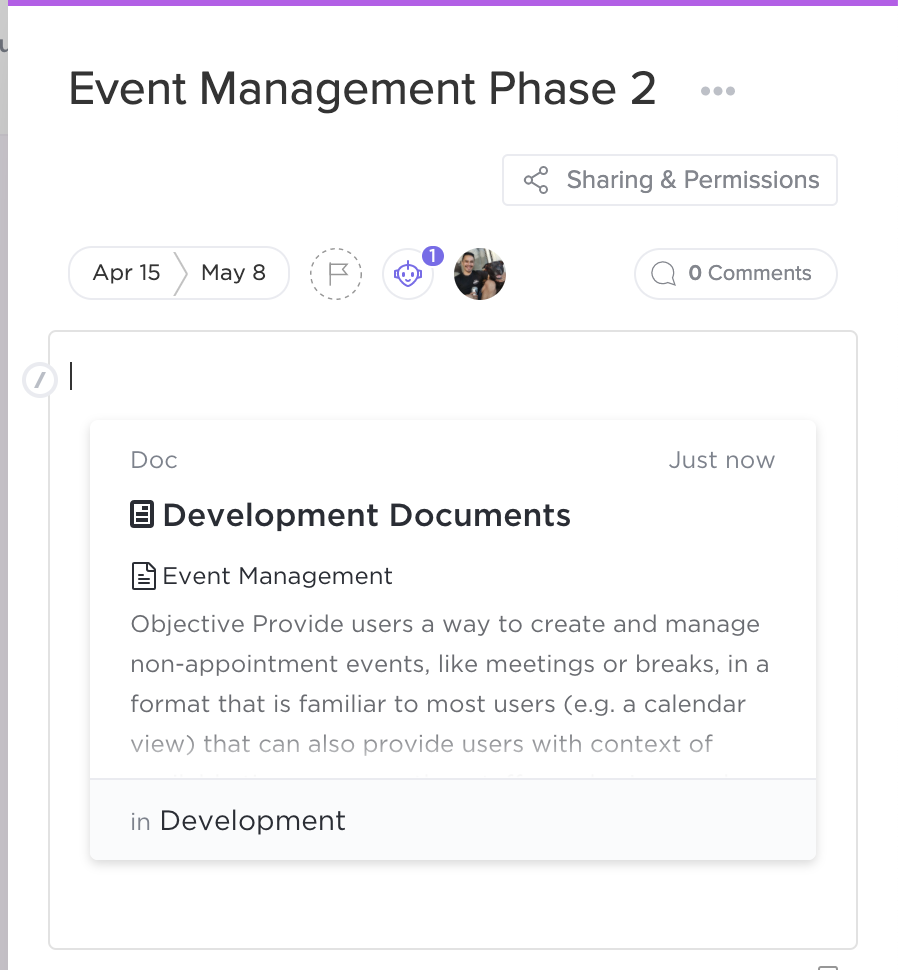Screen dimensions: 898x970
Task: Click the page icon beside Event Management
Action: pyautogui.click(x=143, y=576)
